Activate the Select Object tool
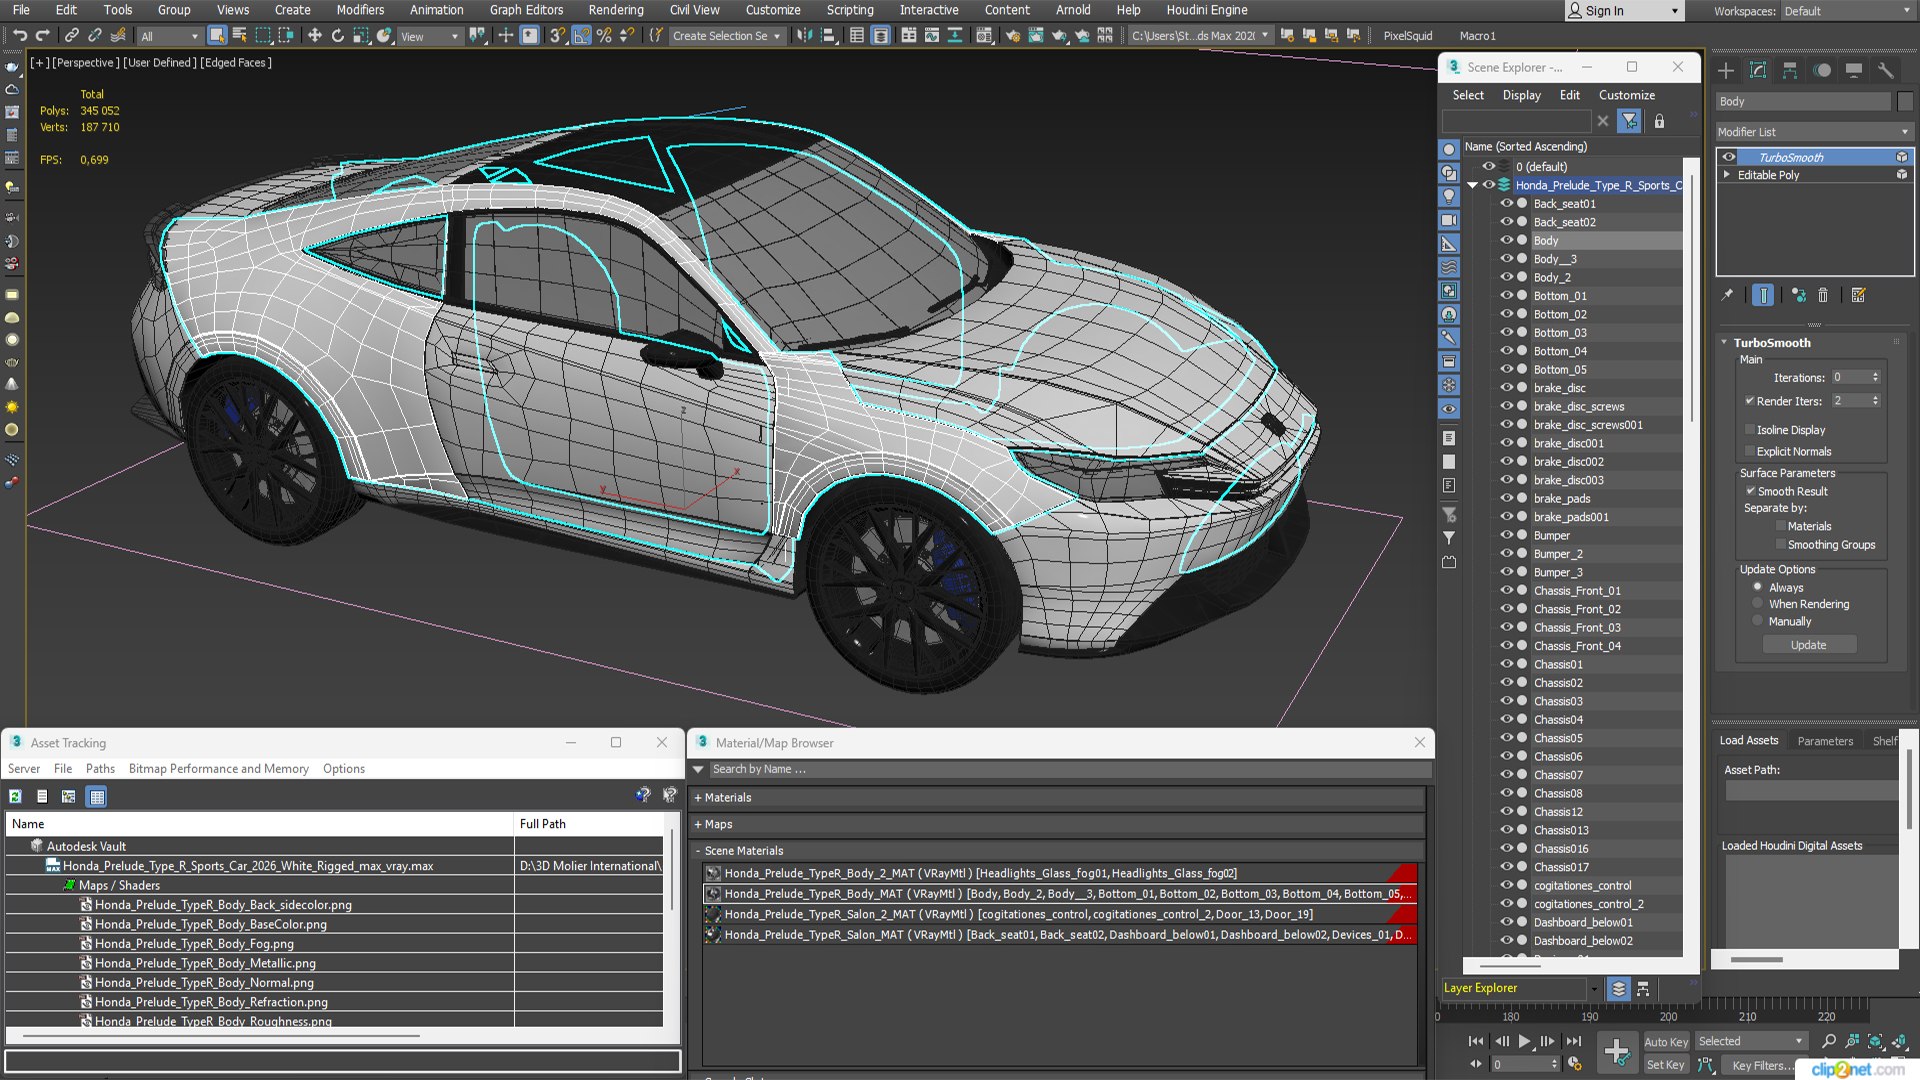Image resolution: width=1920 pixels, height=1080 pixels. point(216,36)
